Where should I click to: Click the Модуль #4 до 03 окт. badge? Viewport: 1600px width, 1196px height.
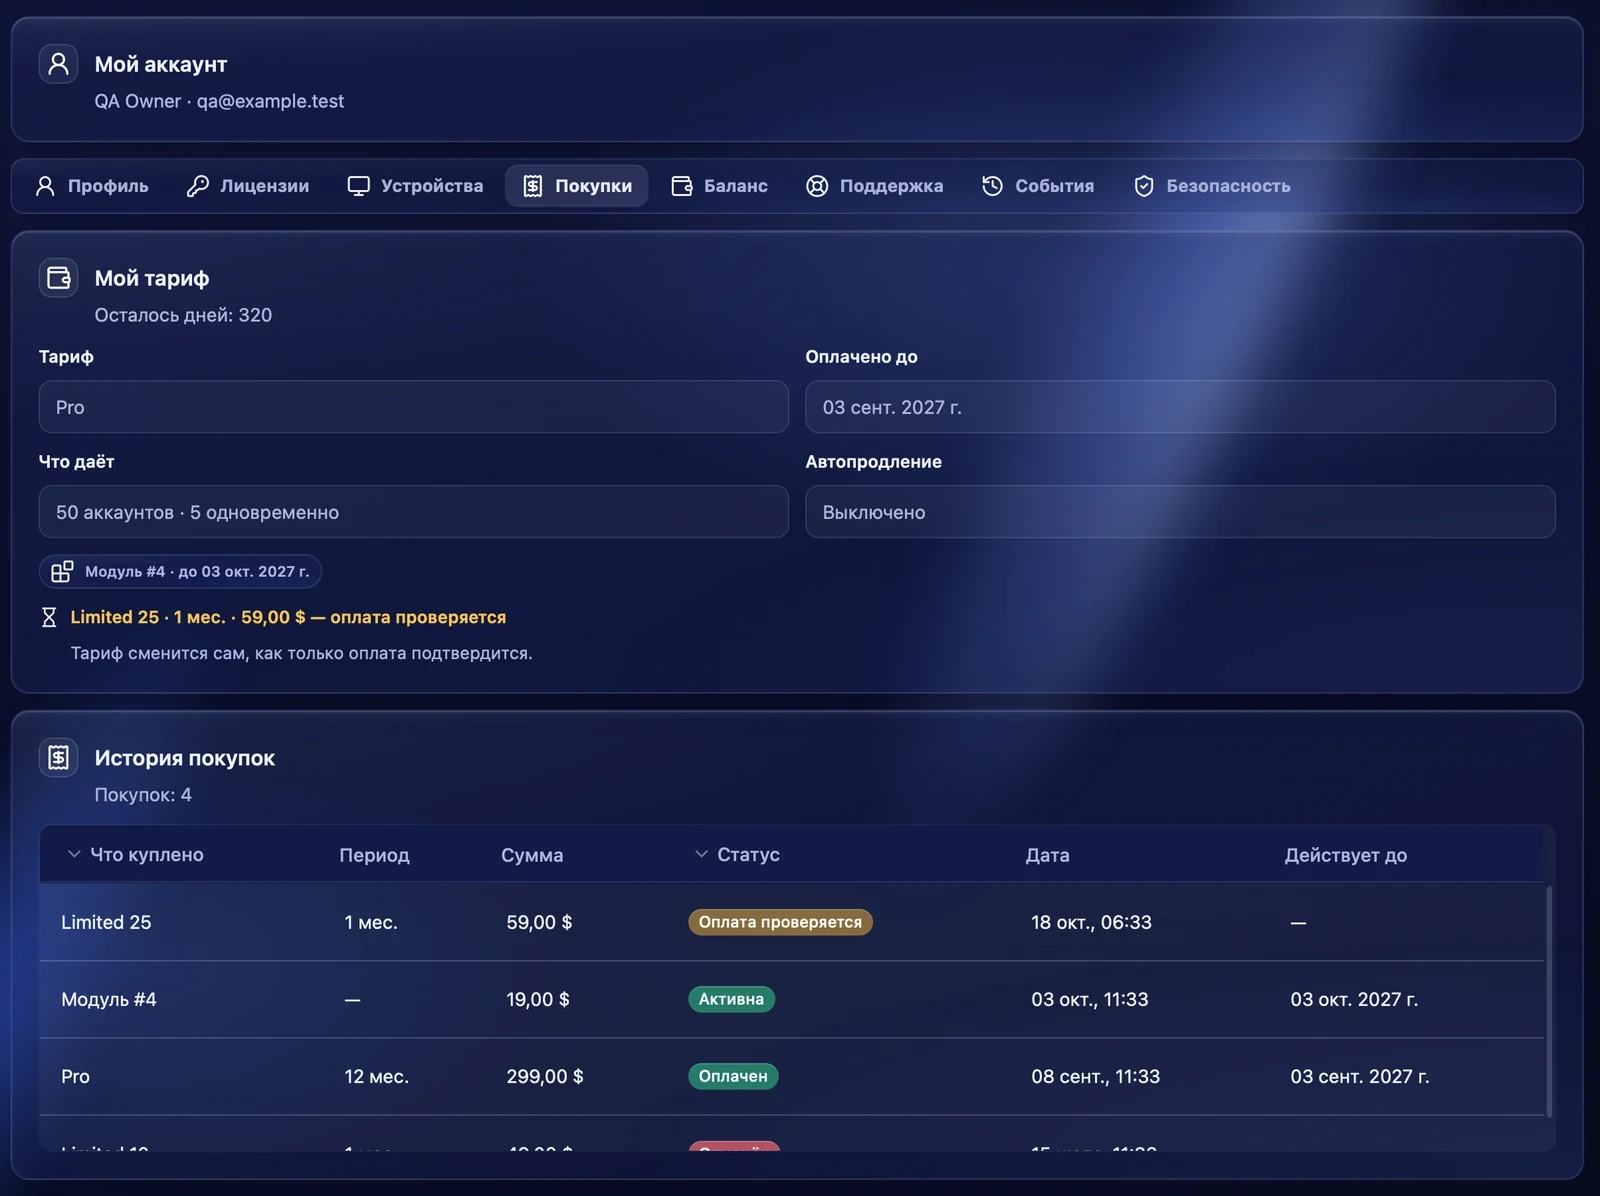coord(180,571)
